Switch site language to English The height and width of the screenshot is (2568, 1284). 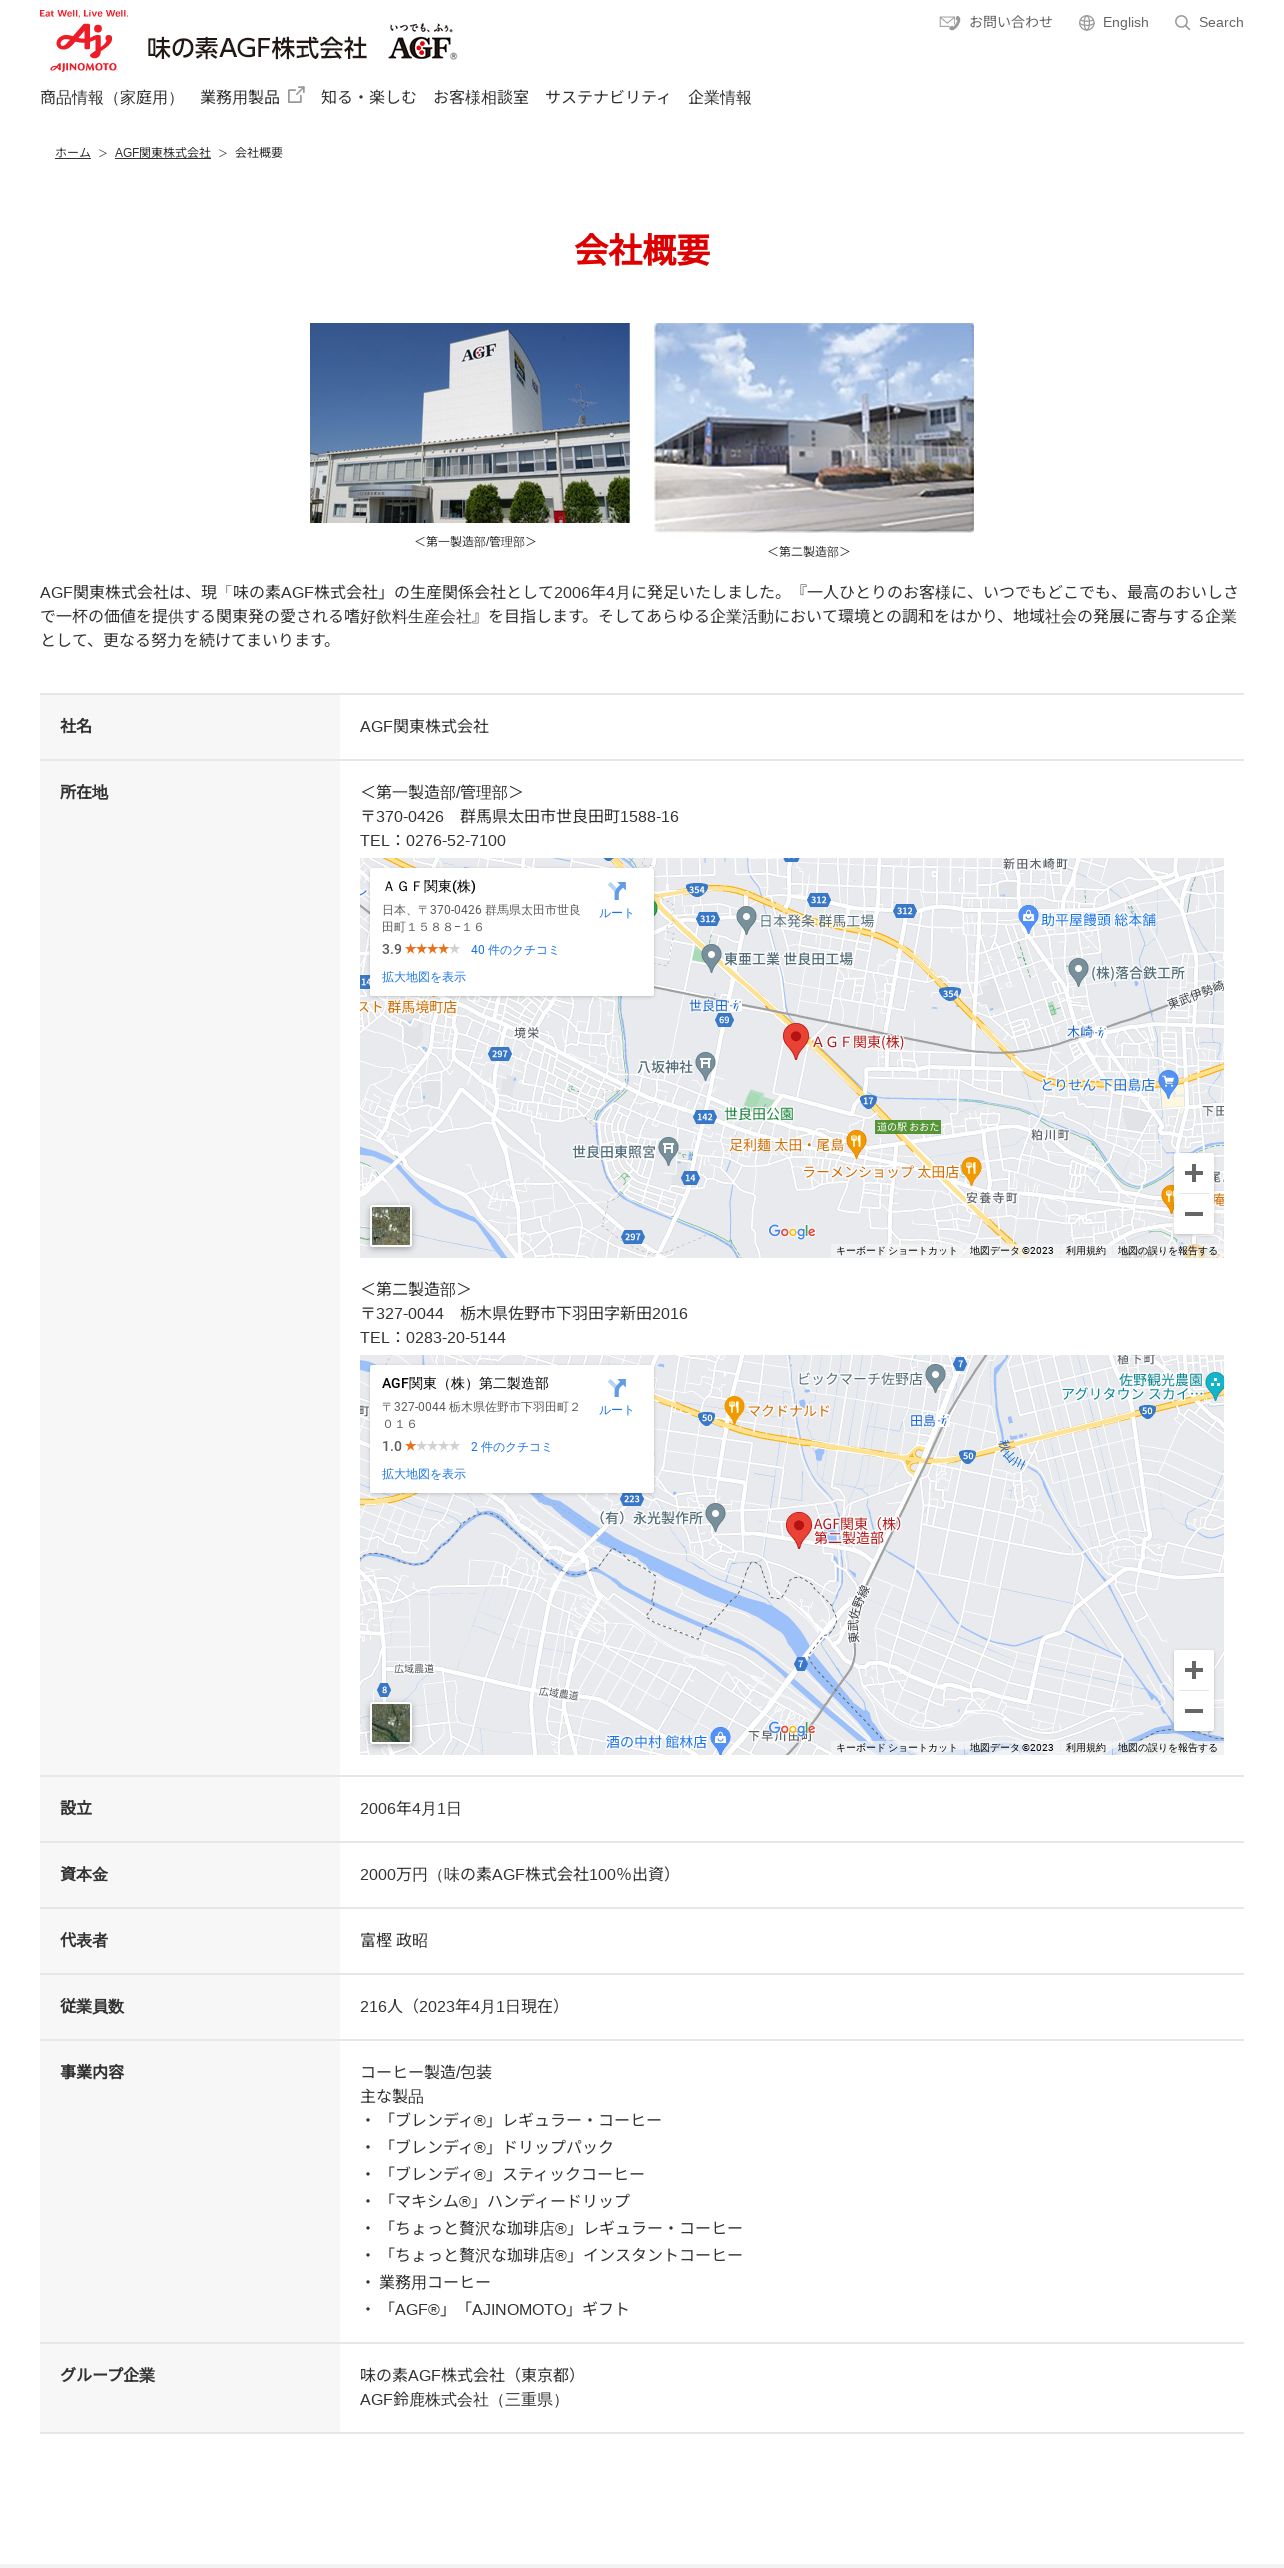coord(1125,22)
